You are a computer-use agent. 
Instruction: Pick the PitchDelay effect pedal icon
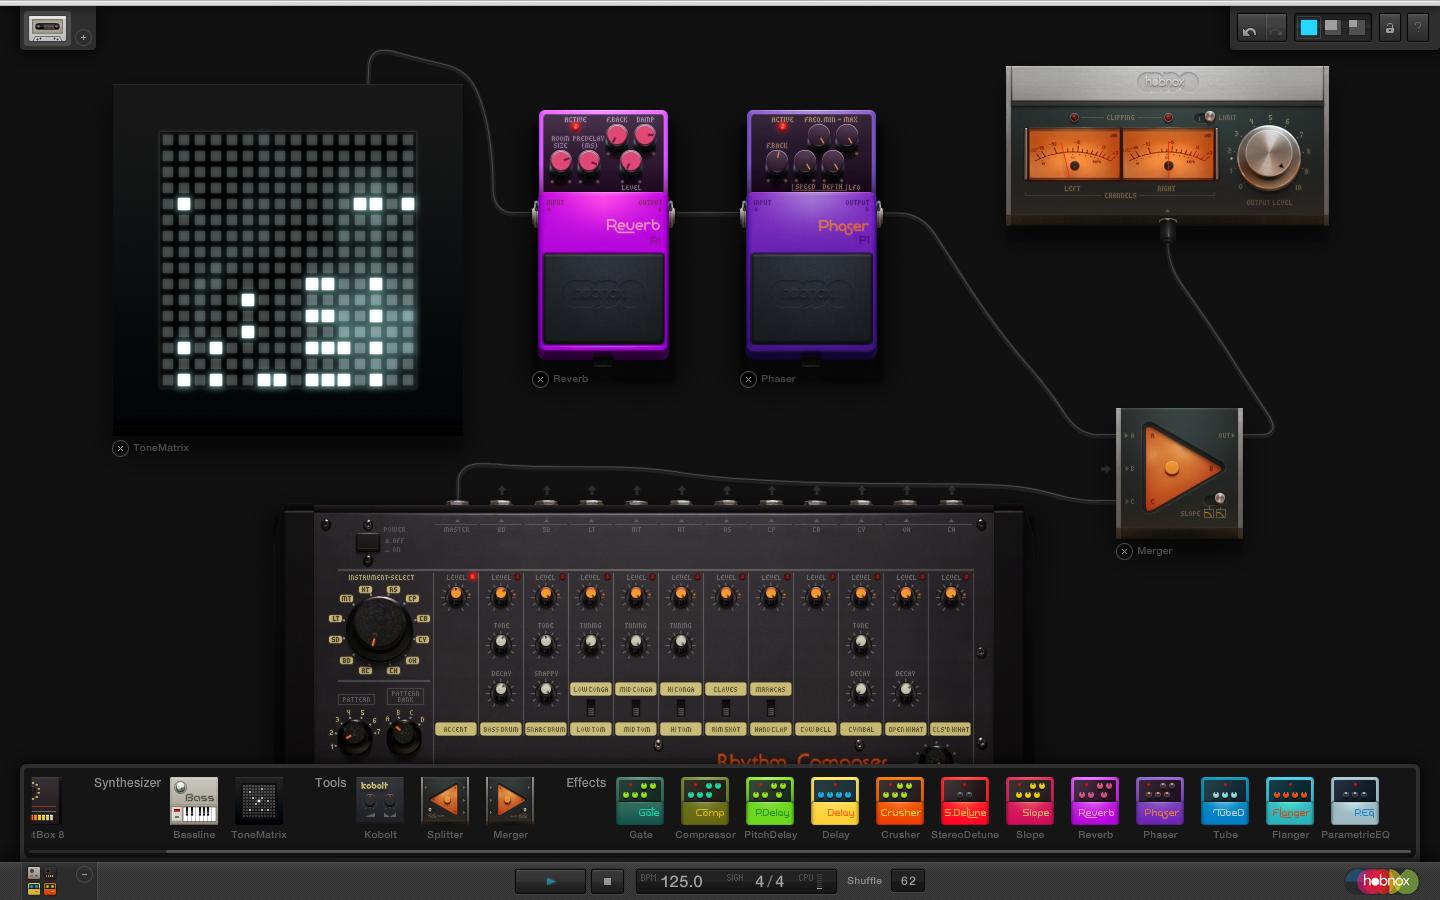[770, 801]
